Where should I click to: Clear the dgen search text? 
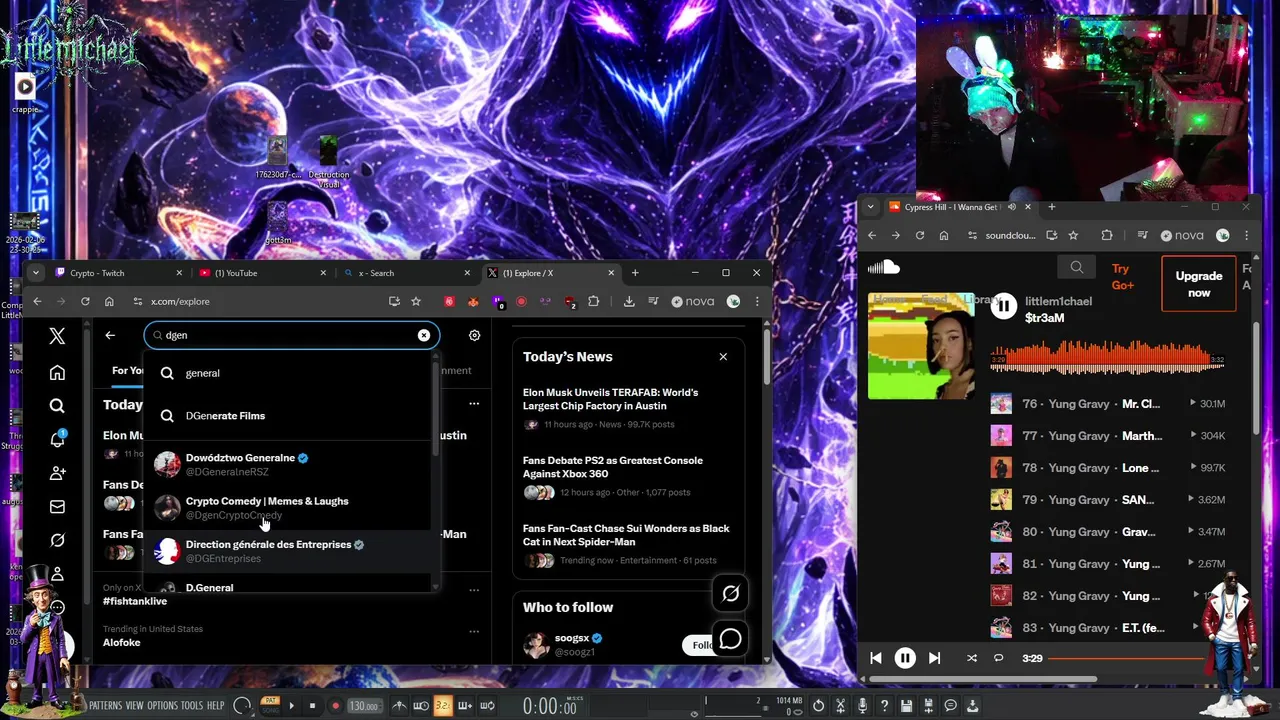tap(424, 335)
